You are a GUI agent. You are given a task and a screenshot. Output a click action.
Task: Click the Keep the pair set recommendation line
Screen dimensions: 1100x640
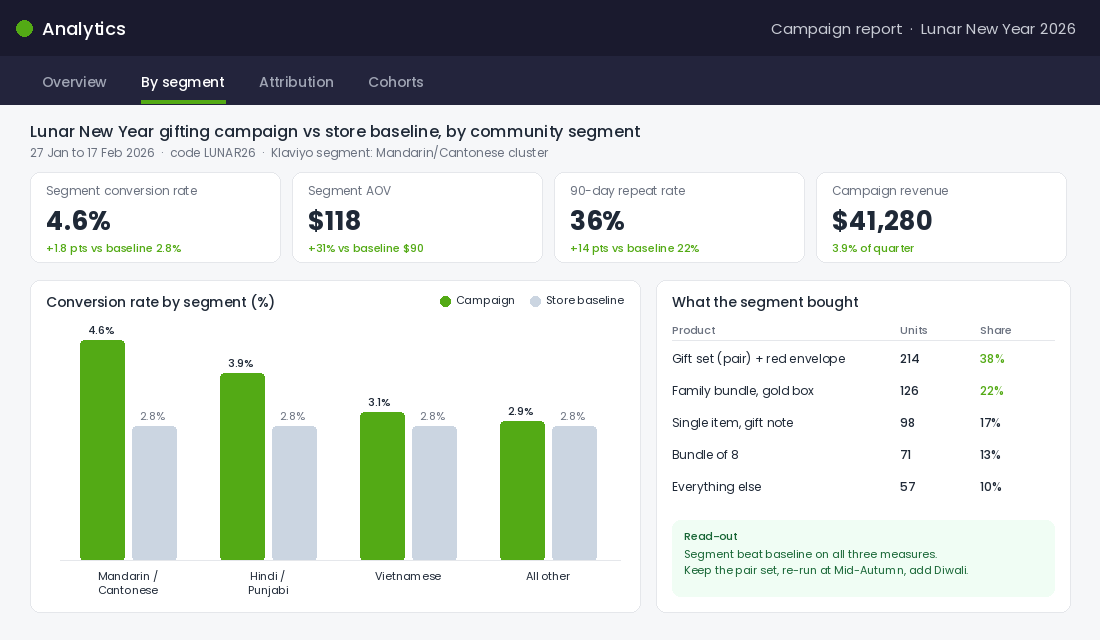click(x=826, y=570)
